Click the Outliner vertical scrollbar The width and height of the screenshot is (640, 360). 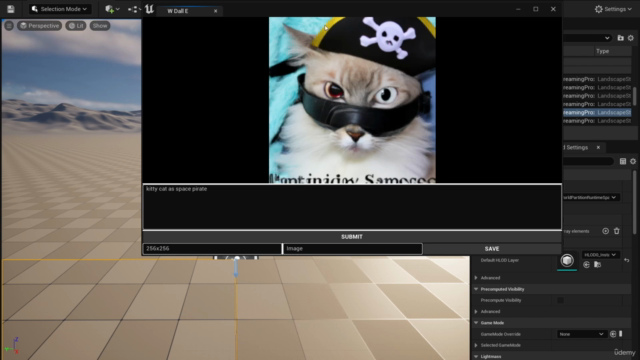click(635, 96)
